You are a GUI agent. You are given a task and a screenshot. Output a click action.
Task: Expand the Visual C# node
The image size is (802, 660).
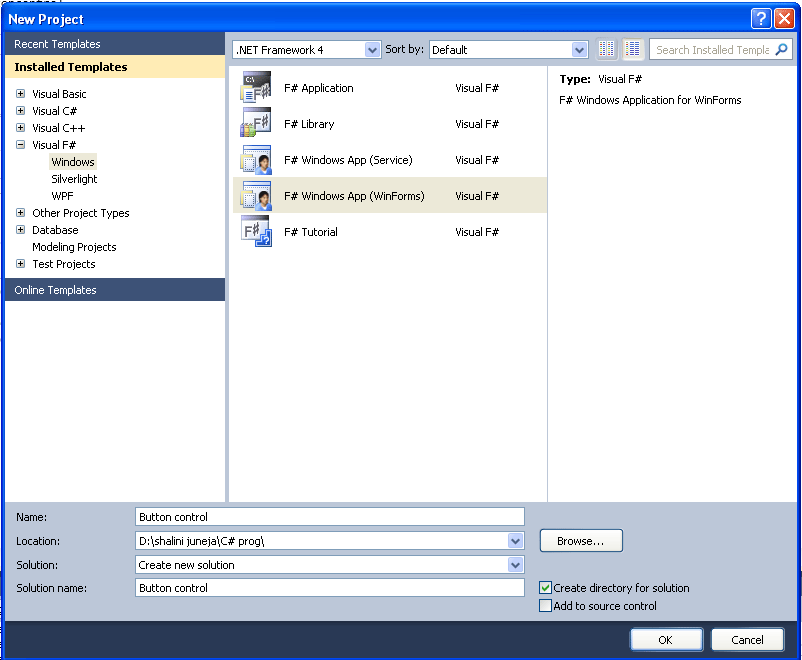click(x=20, y=110)
